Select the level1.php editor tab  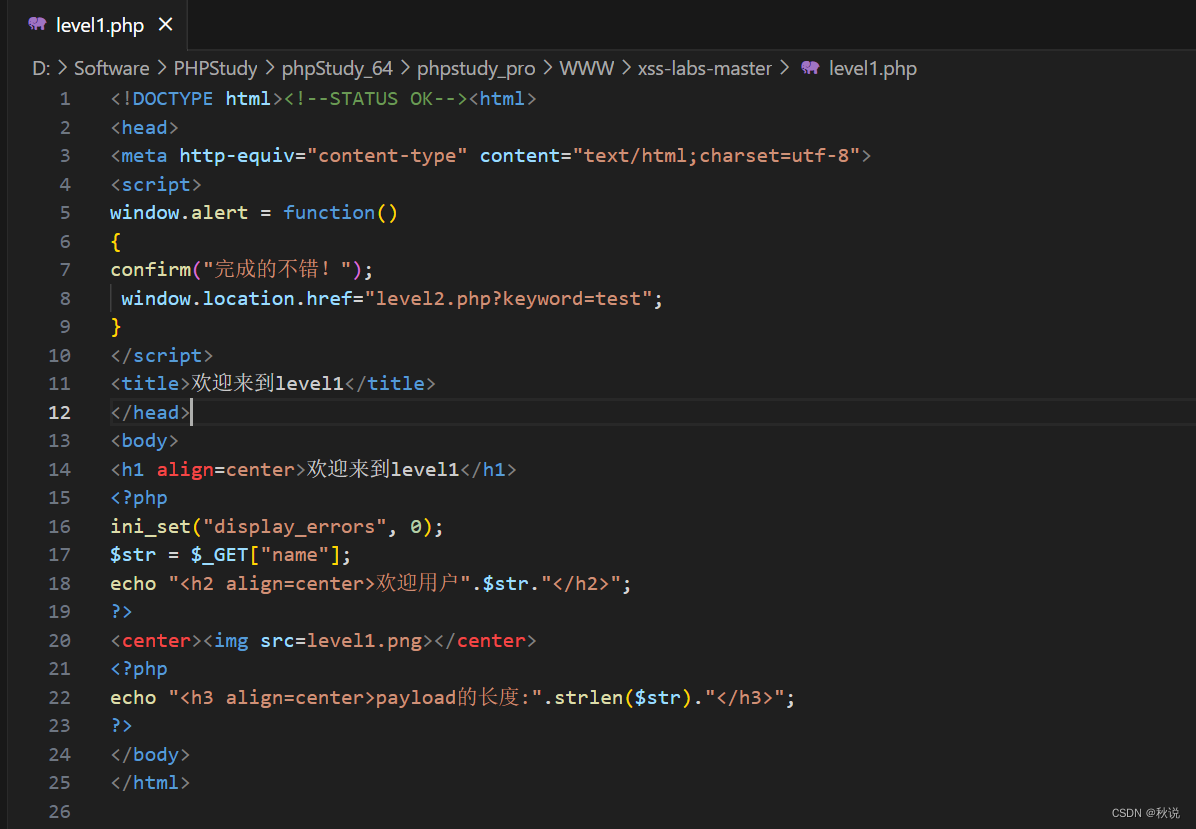click(x=98, y=25)
